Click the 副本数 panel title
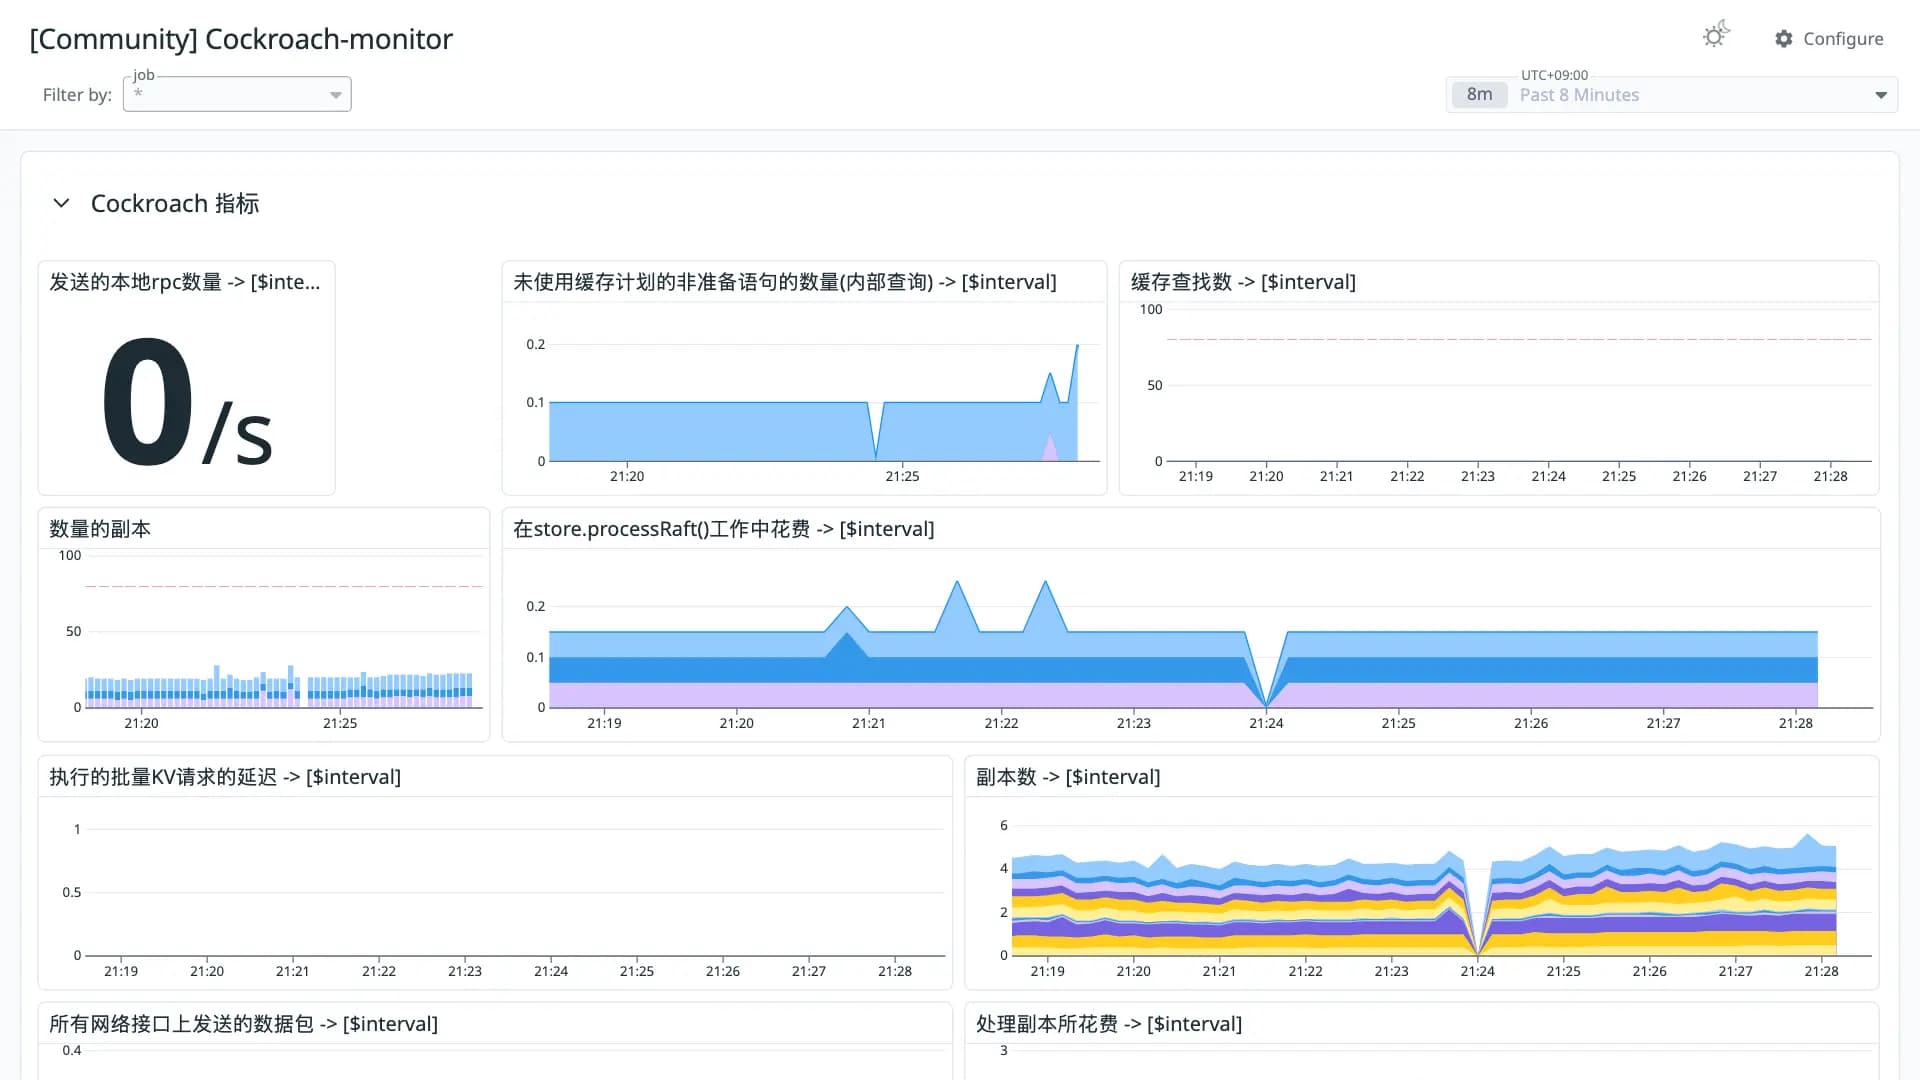1920x1080 pixels. (1068, 777)
